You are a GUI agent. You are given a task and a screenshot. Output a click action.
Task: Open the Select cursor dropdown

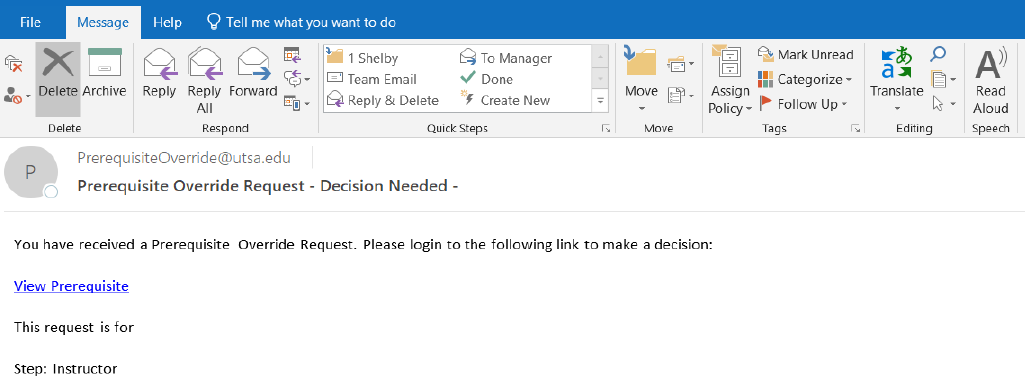click(943, 103)
